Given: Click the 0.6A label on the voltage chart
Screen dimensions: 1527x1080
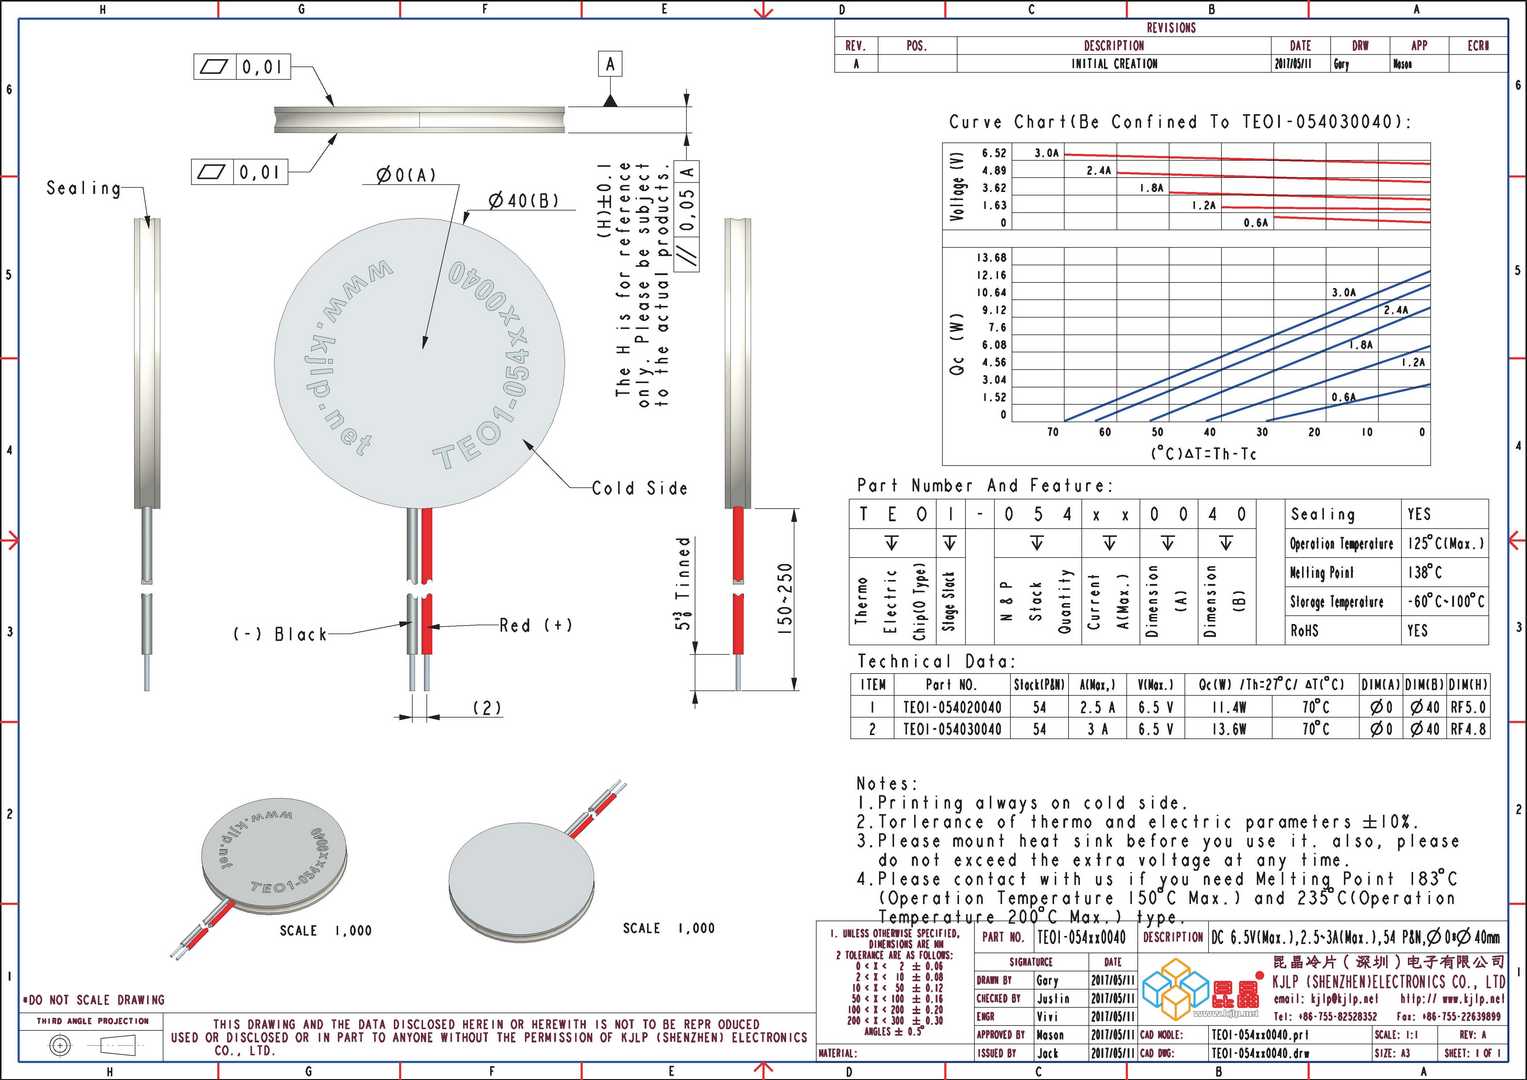Looking at the screenshot, I should 1256,223.
